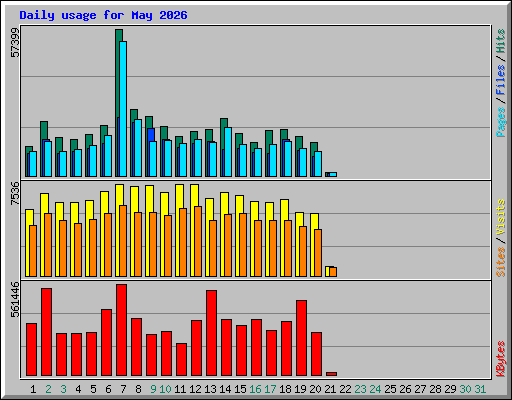512x400 pixels.
Task: Click the 57399 axis value
Action: pos(15,43)
